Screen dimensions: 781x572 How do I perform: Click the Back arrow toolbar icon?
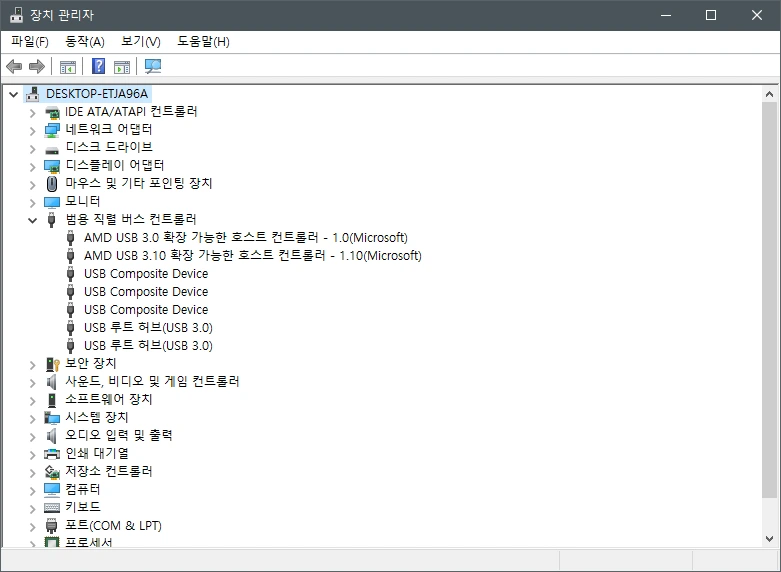14,66
